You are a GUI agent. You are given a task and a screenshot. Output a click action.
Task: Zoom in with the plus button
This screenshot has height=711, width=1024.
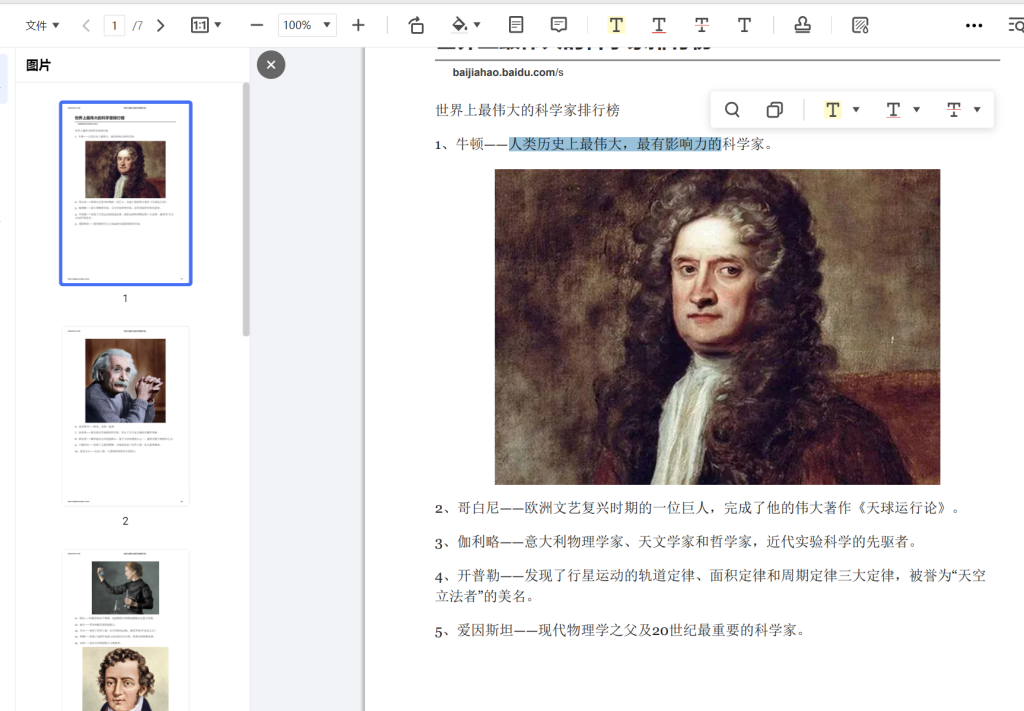[x=358, y=25]
